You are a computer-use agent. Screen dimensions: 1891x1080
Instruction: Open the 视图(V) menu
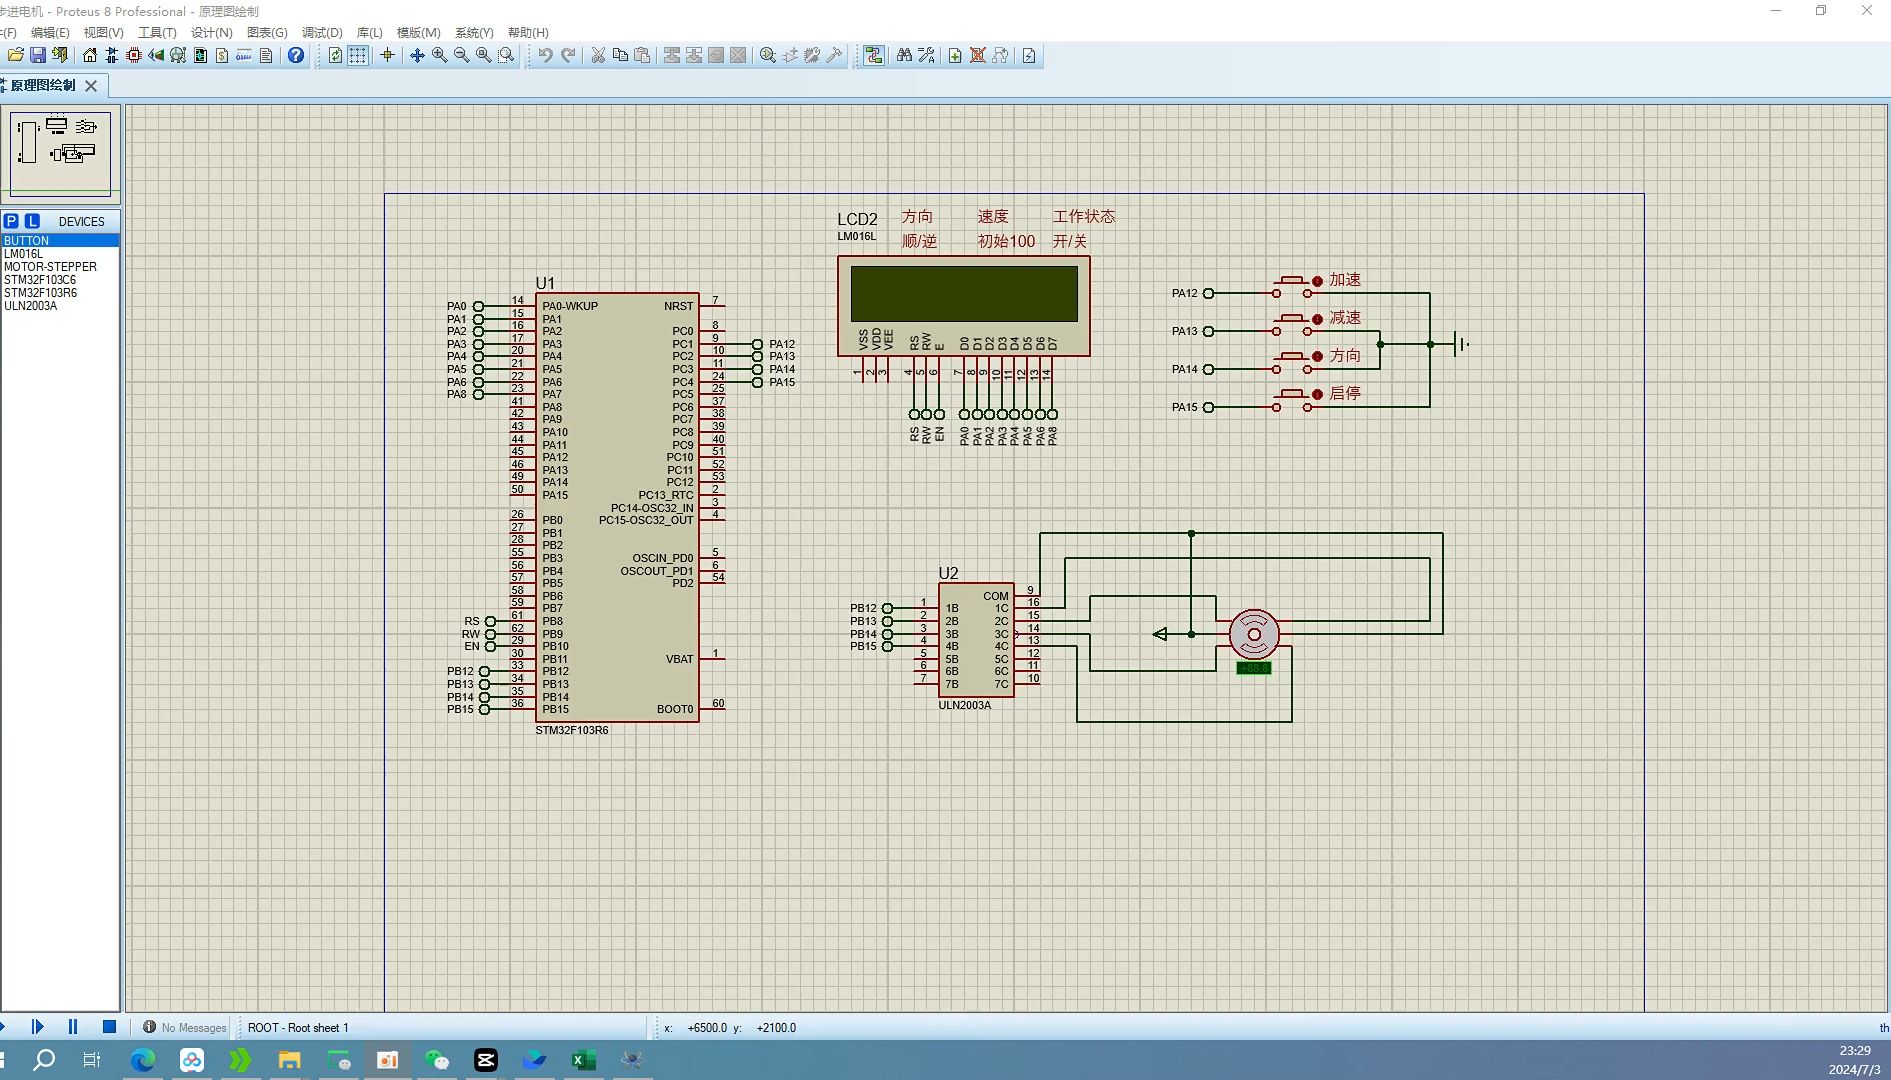point(103,32)
